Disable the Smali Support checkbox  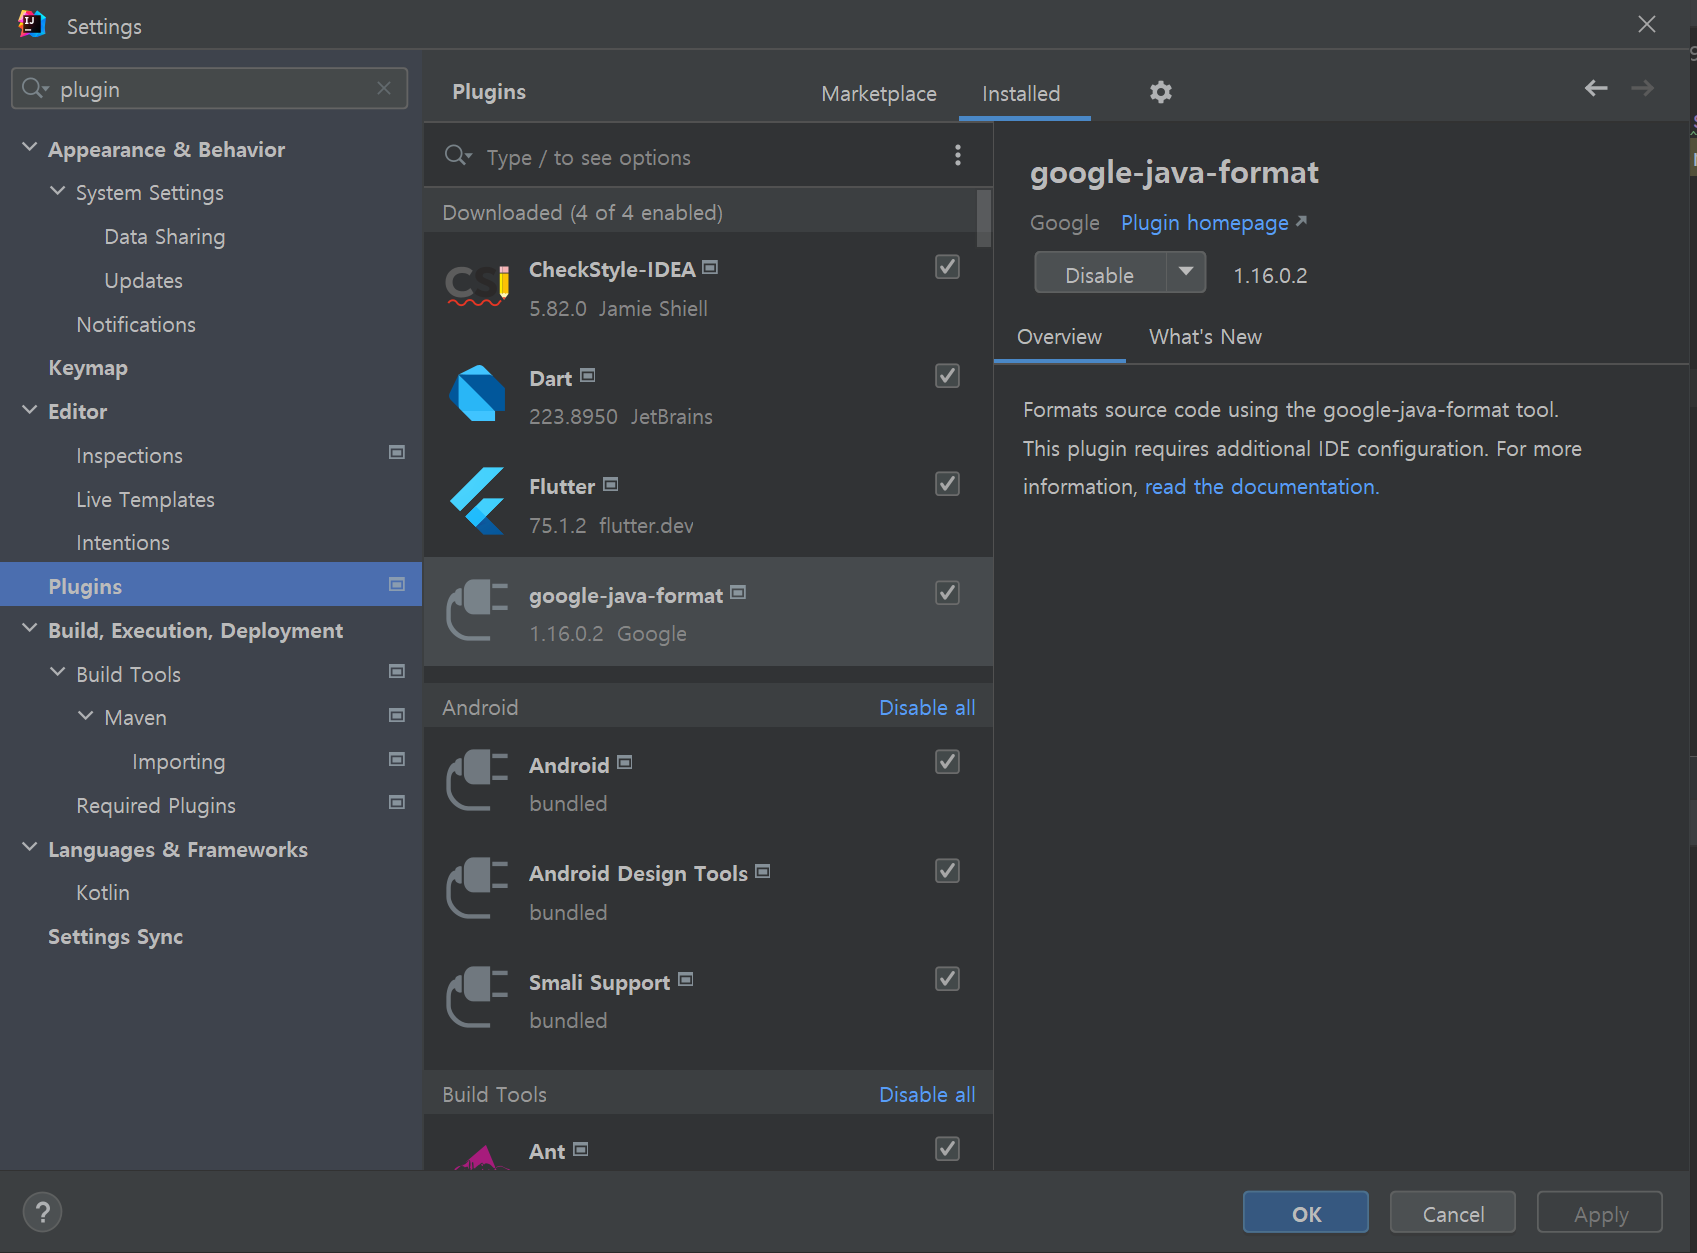click(947, 979)
